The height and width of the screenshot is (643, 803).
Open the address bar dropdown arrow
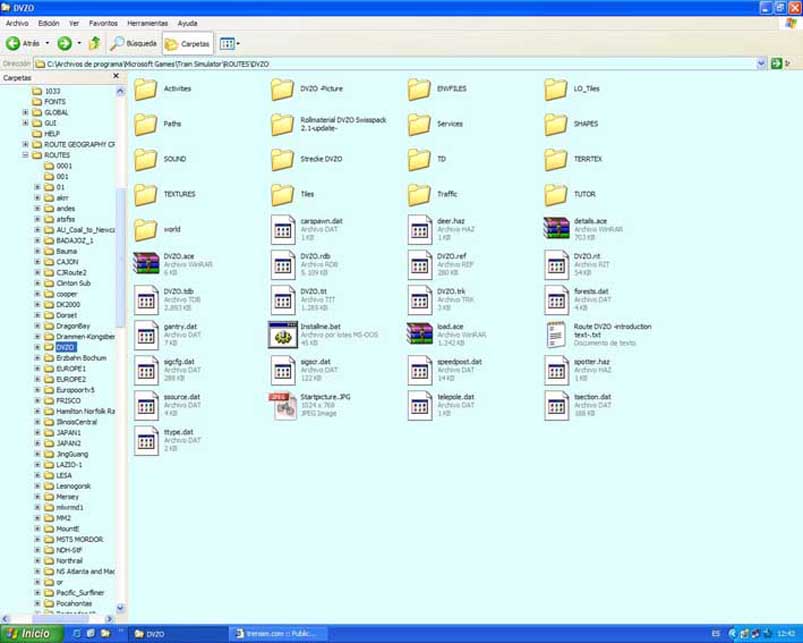[762, 63]
